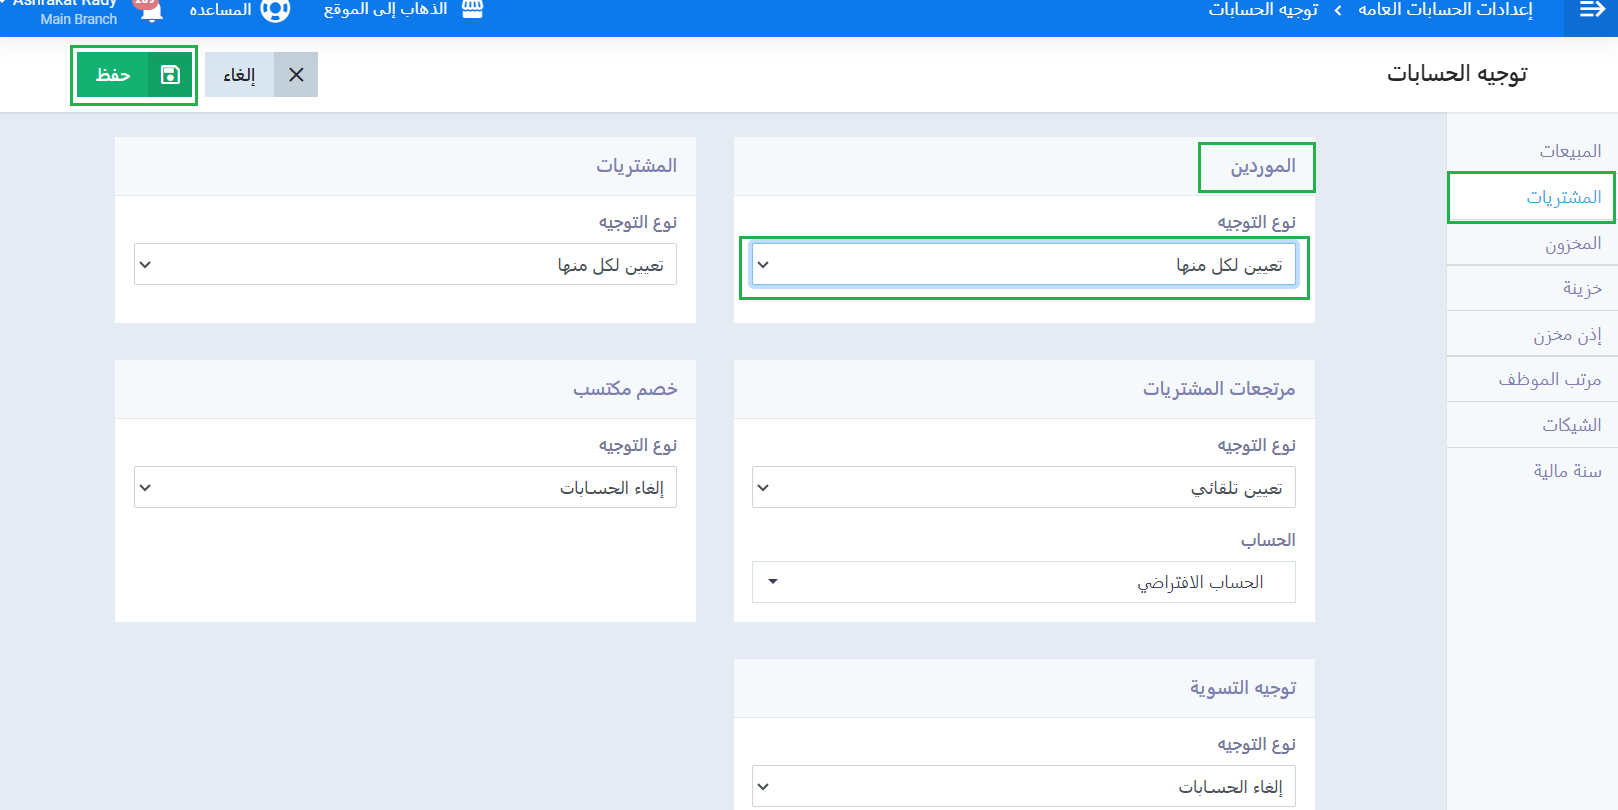Image resolution: width=1618 pixels, height=810 pixels.
Task: Click the storefront go-to-site icon
Action: 472,10
